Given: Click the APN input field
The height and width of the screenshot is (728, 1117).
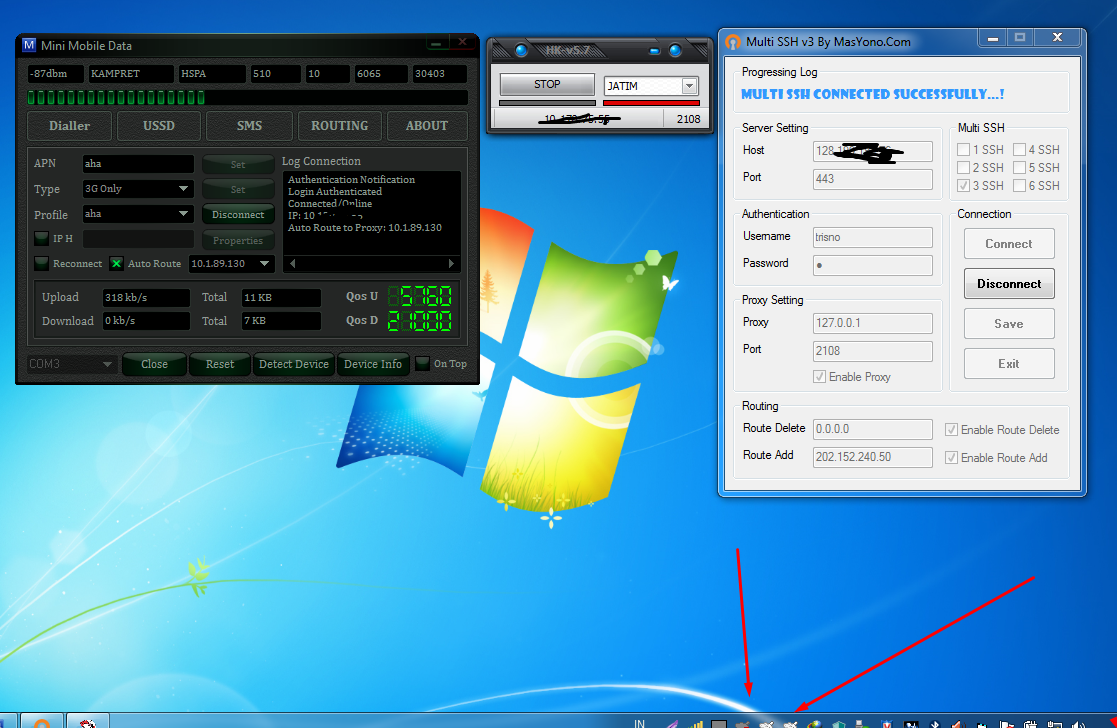Looking at the screenshot, I should (x=138, y=164).
